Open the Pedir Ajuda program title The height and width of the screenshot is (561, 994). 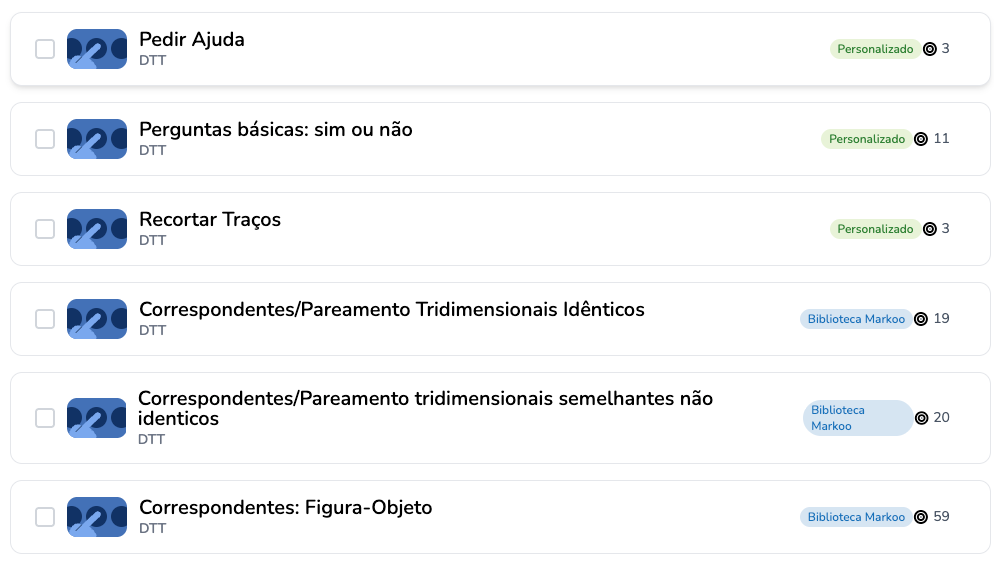point(192,40)
